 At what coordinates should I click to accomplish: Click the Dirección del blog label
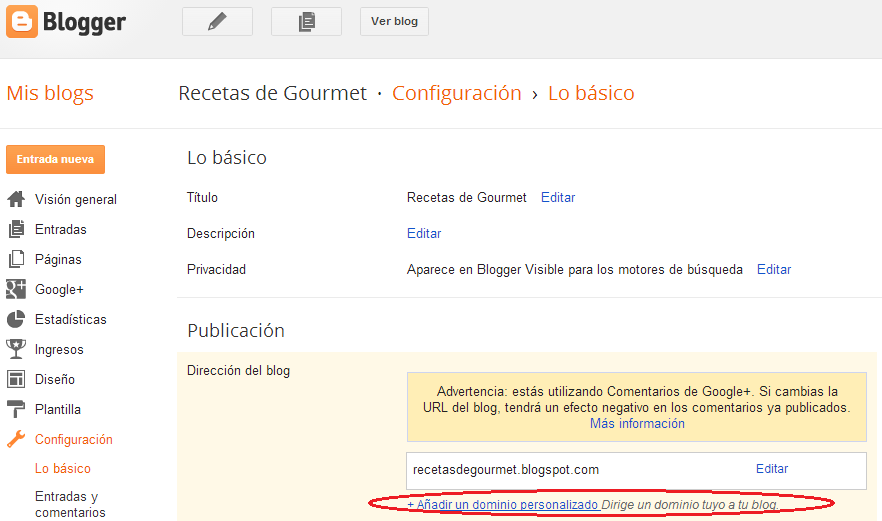point(238,371)
